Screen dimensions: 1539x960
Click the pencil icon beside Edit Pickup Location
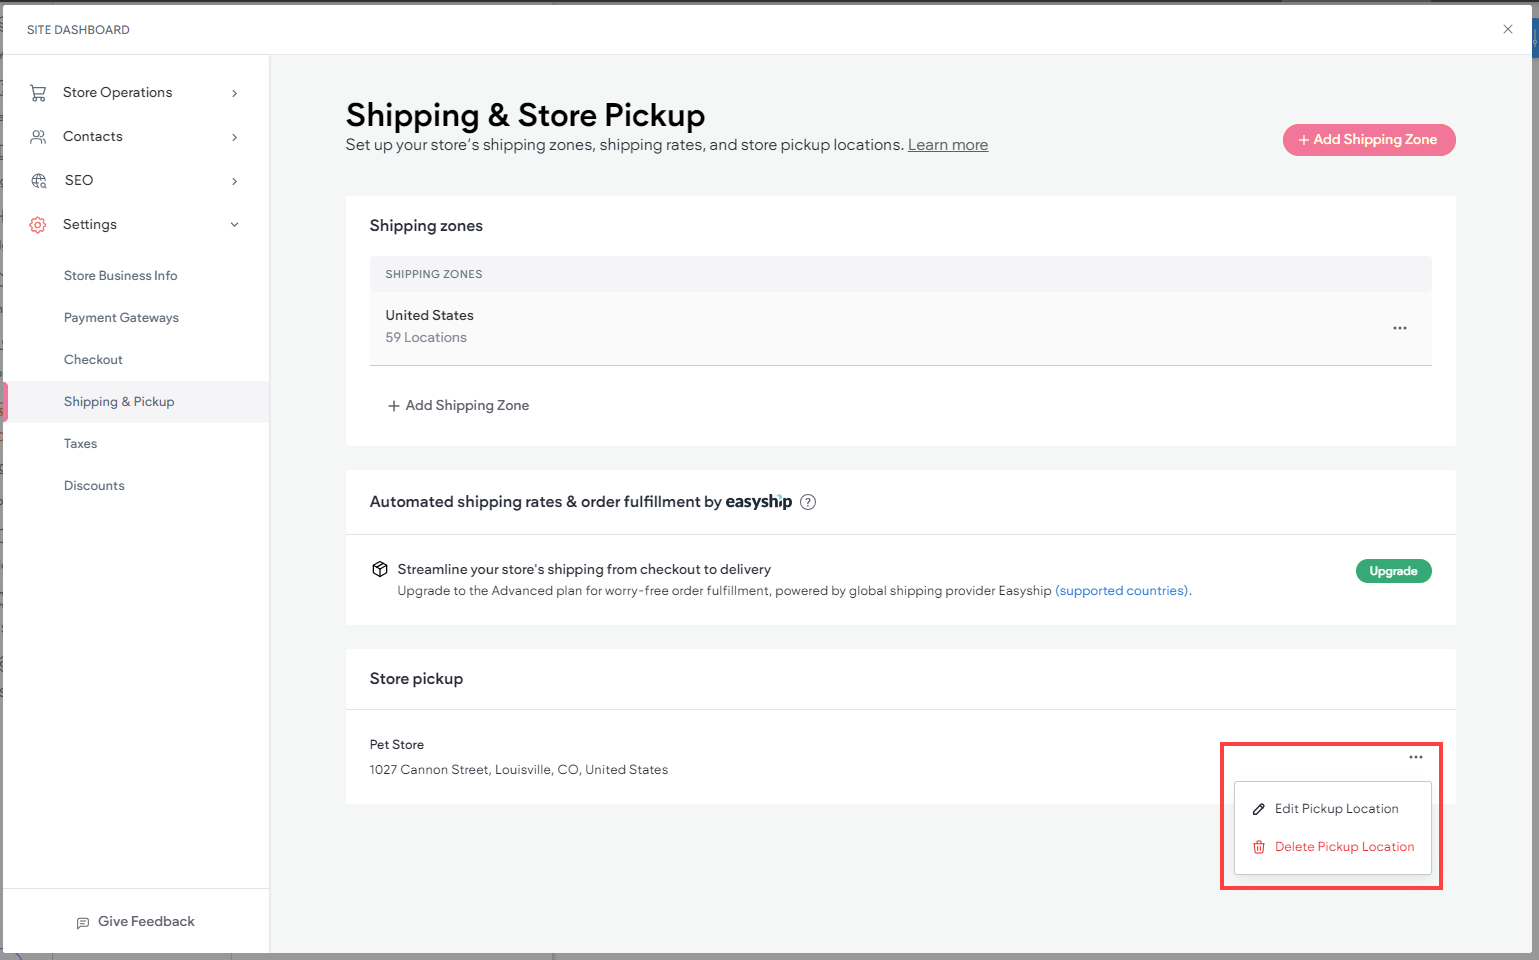(1258, 808)
